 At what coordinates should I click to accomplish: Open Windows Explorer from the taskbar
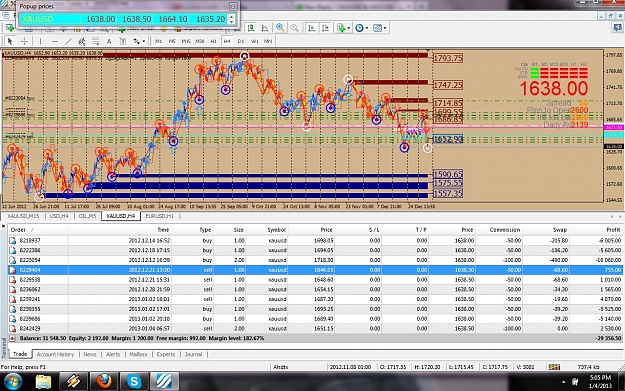point(43,381)
